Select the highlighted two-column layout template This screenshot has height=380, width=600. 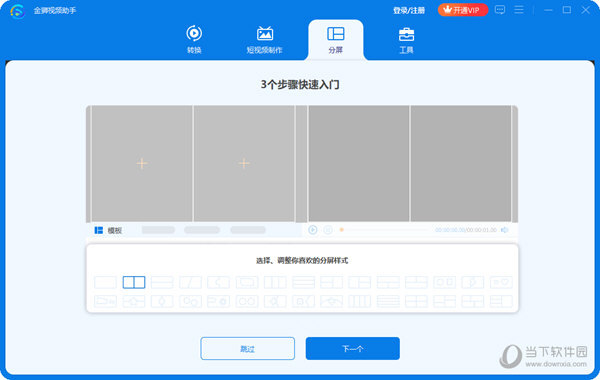pyautogui.click(x=134, y=282)
